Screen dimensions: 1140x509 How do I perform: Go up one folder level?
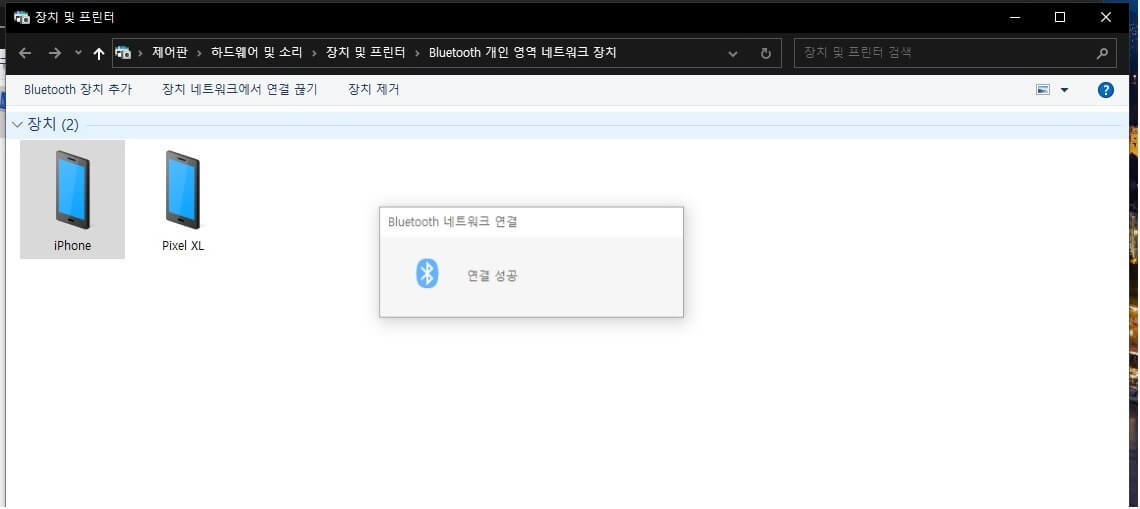pyautogui.click(x=99, y=53)
